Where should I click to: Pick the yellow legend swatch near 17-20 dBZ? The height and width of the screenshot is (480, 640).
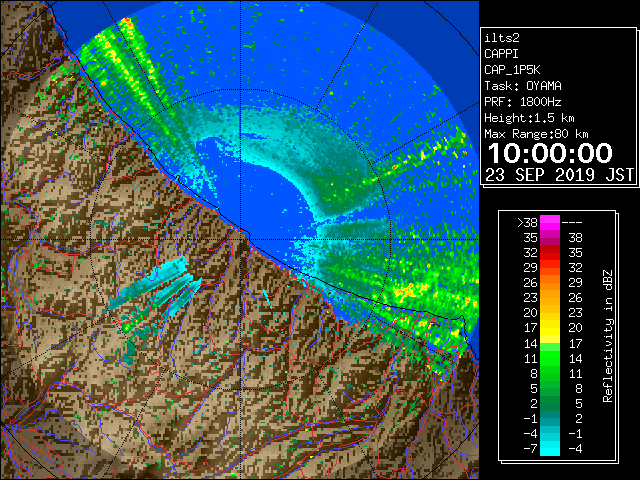coord(550,328)
